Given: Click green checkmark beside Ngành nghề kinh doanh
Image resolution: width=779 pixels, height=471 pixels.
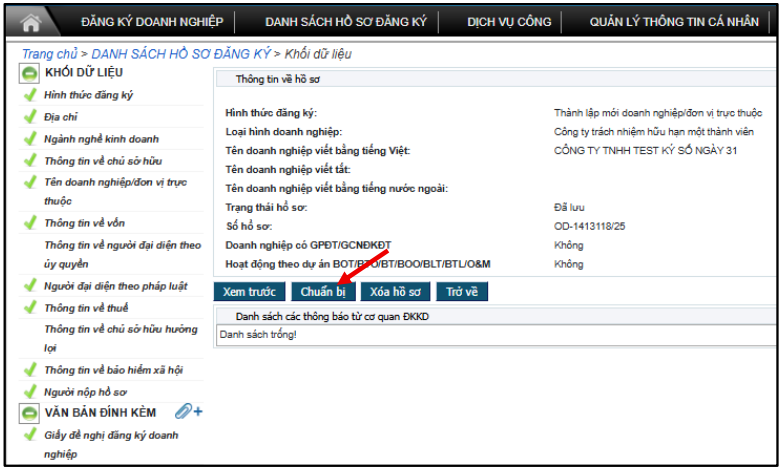Looking at the screenshot, I should (x=30, y=138).
